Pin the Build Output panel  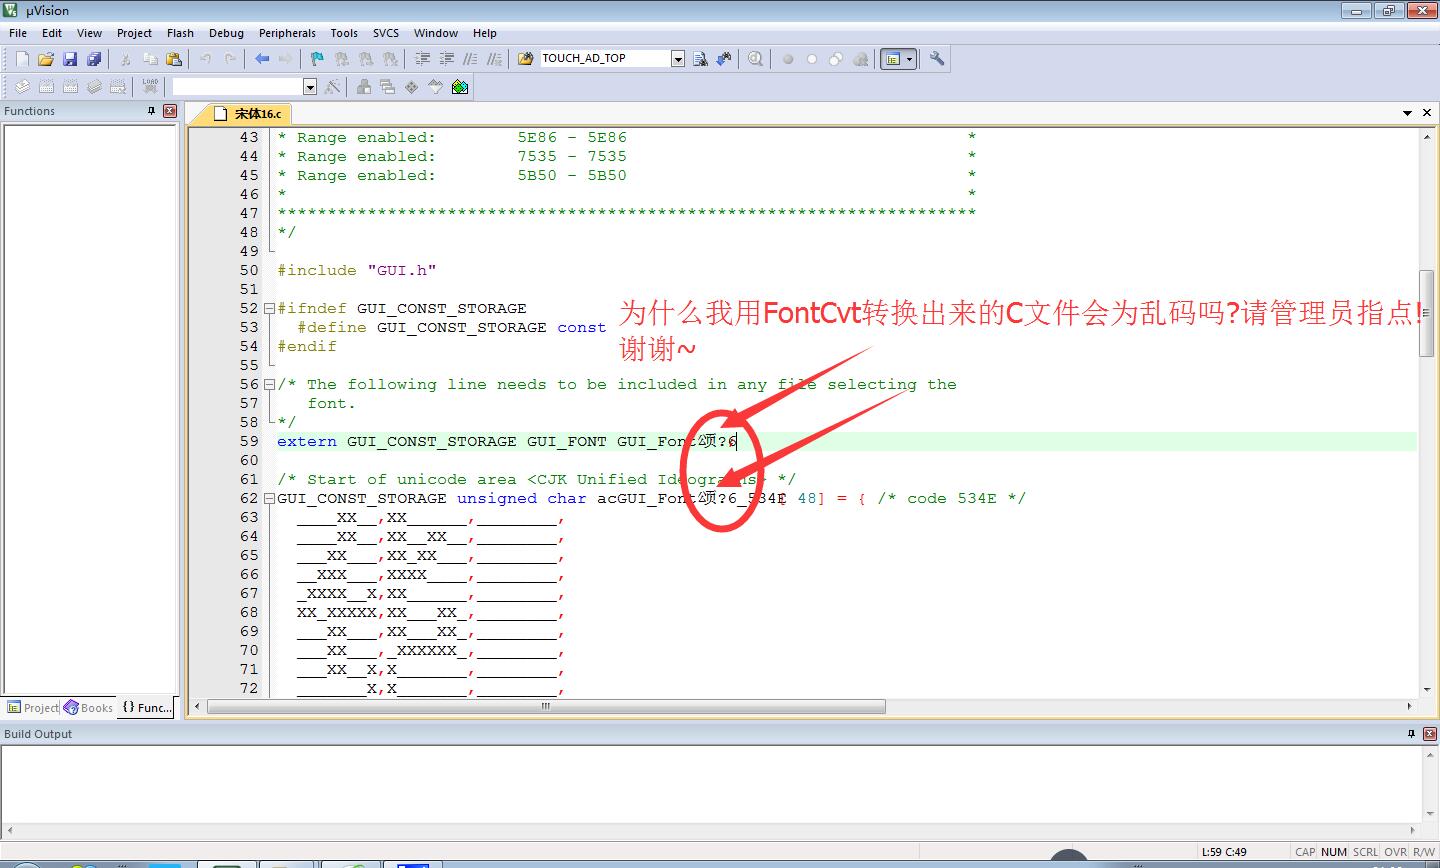[x=1411, y=734]
